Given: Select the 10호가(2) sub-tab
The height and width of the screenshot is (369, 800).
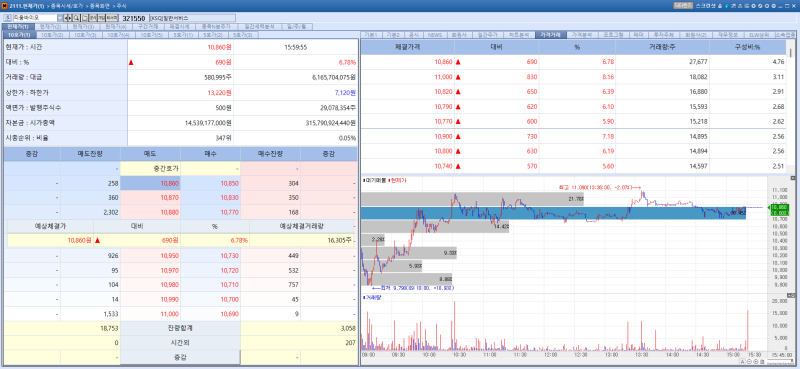Looking at the screenshot, I should (x=52, y=35).
